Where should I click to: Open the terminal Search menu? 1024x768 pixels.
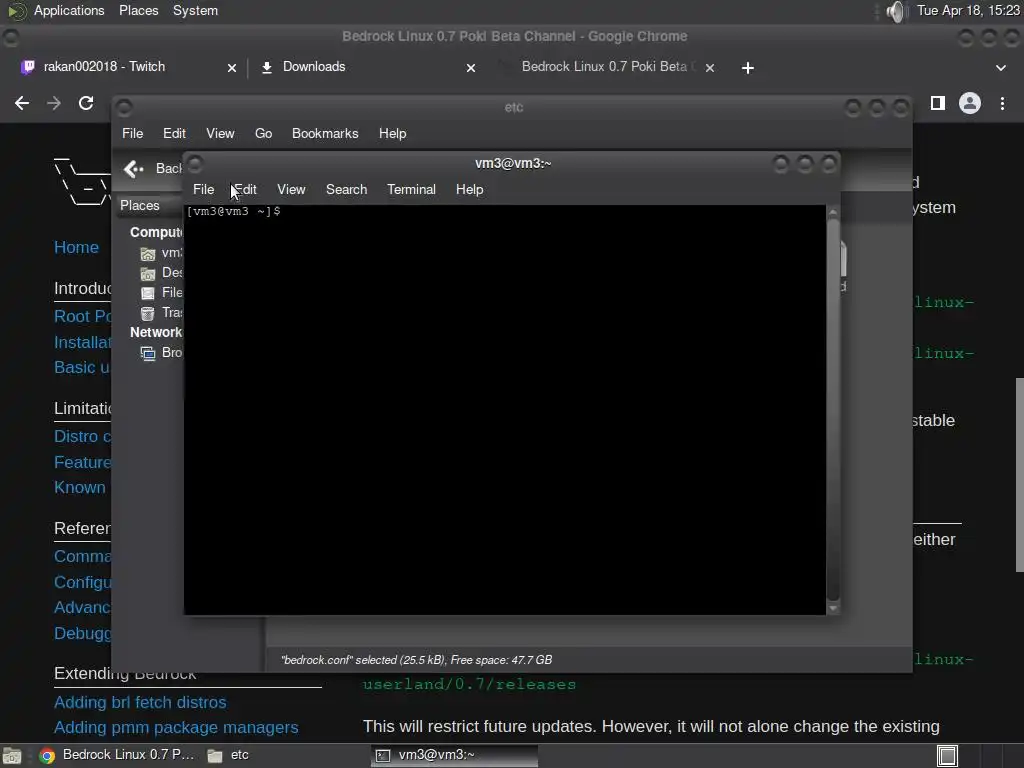click(346, 189)
